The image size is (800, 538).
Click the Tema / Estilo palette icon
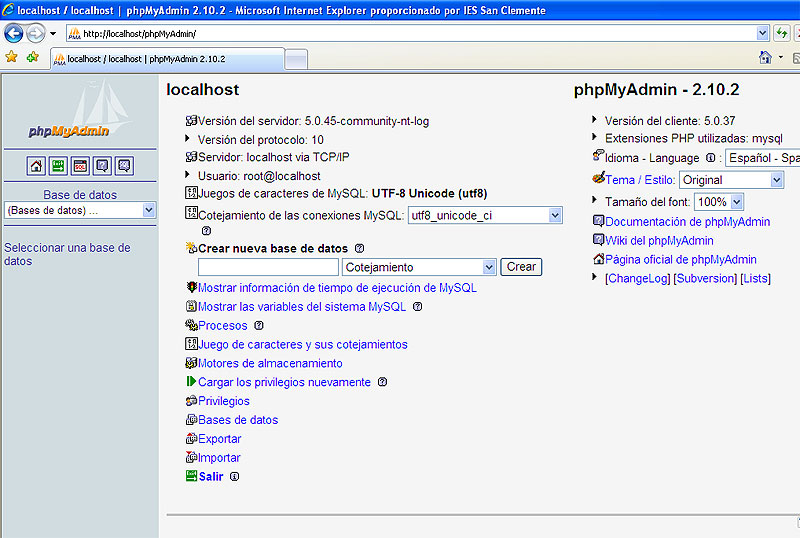(598, 178)
